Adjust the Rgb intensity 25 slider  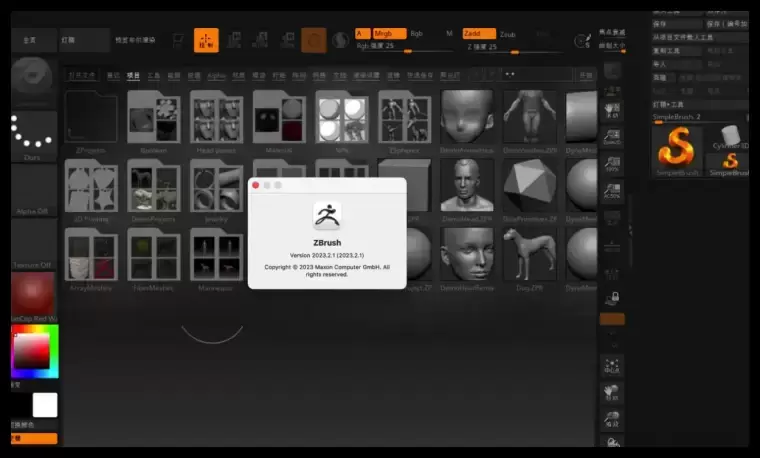click(x=404, y=47)
